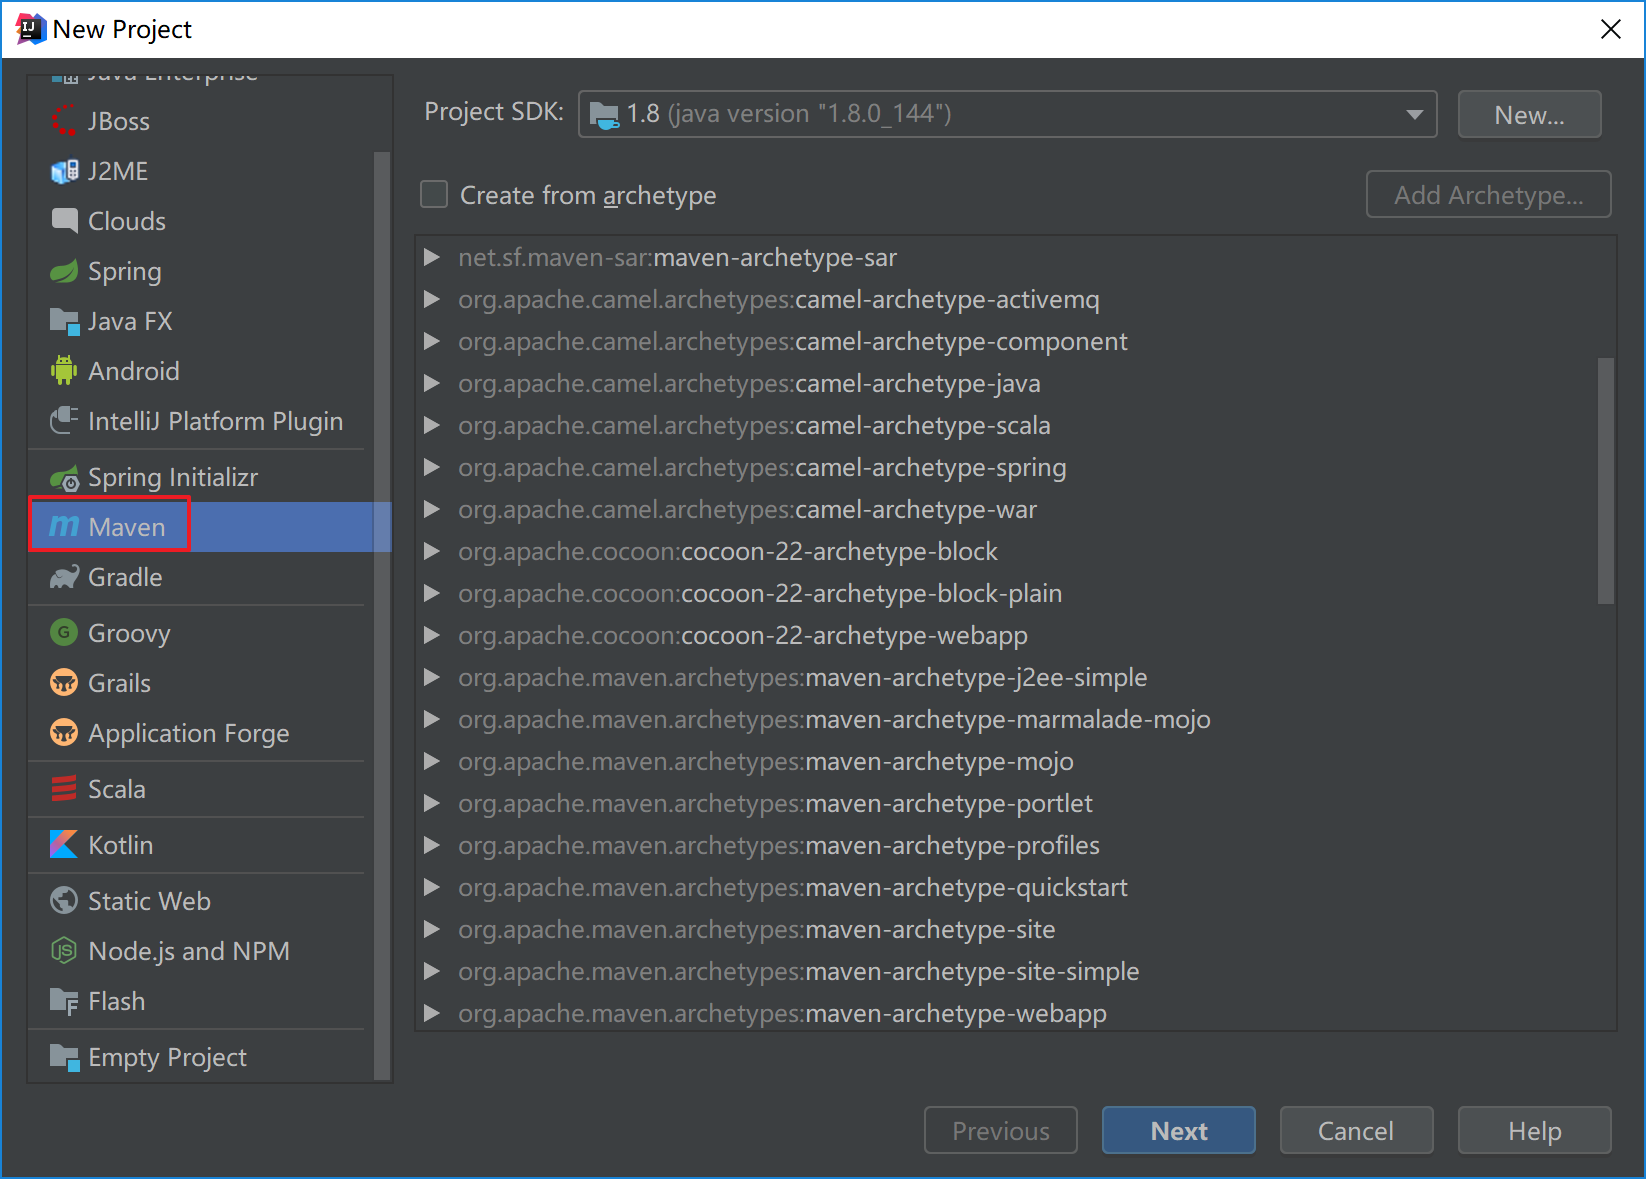Click the Previous button
This screenshot has height=1179, width=1646.
coord(1001,1130)
